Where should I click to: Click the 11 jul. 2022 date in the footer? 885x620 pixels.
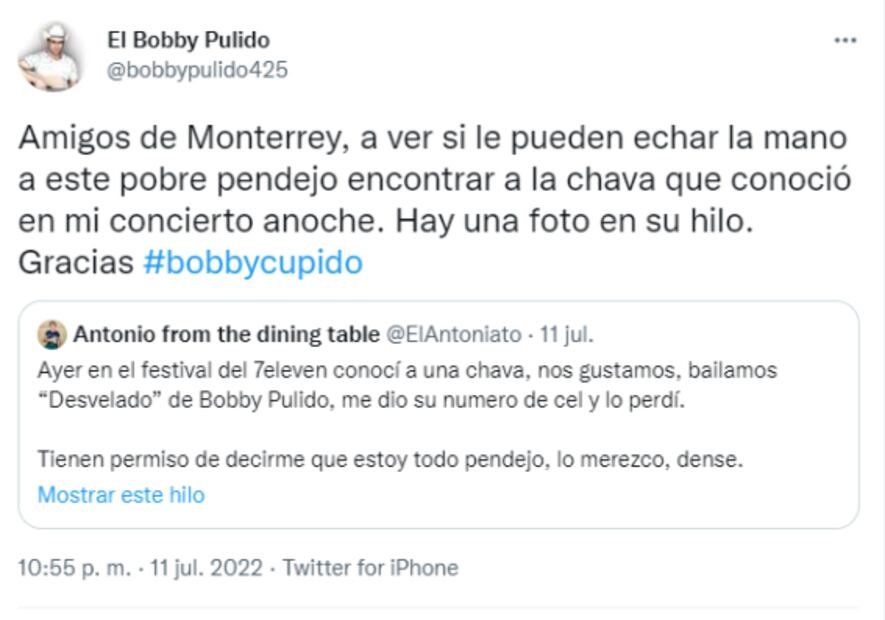[x=208, y=568]
